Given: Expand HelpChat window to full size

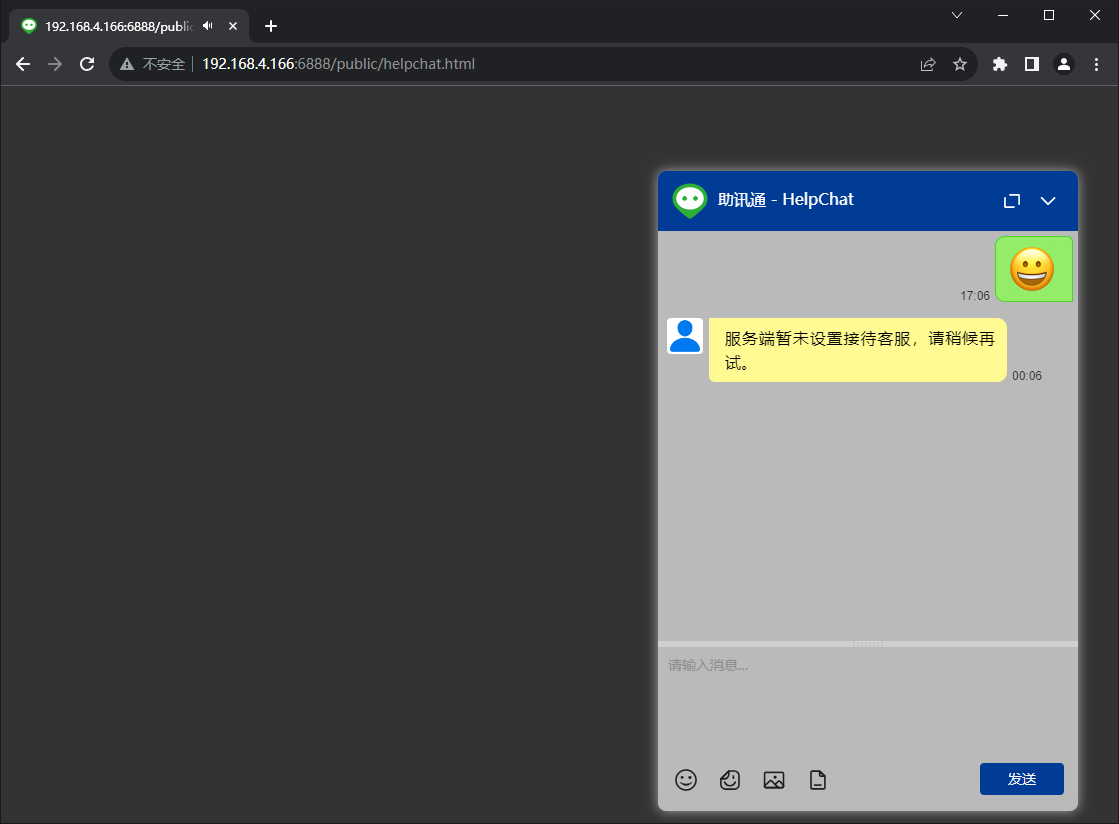Looking at the screenshot, I should click(1011, 201).
